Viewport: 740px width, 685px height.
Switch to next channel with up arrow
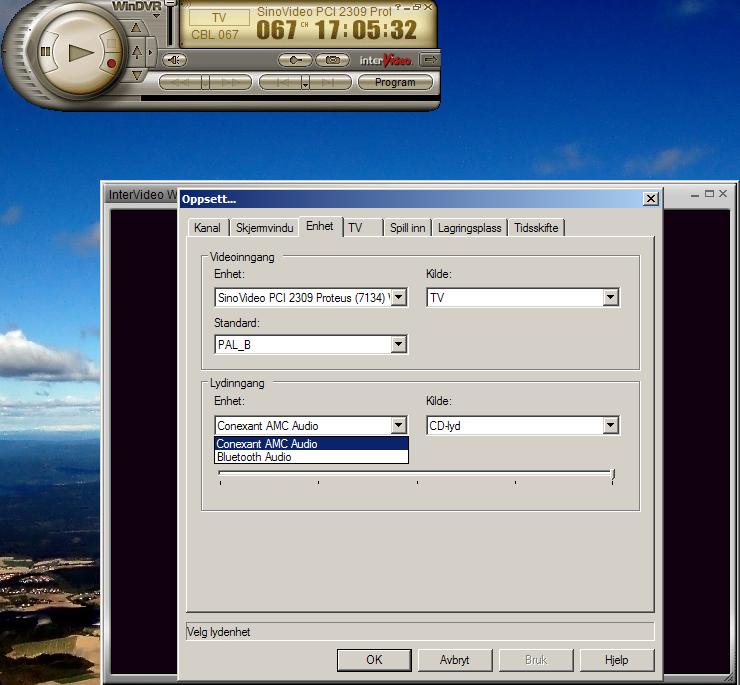pos(137,28)
